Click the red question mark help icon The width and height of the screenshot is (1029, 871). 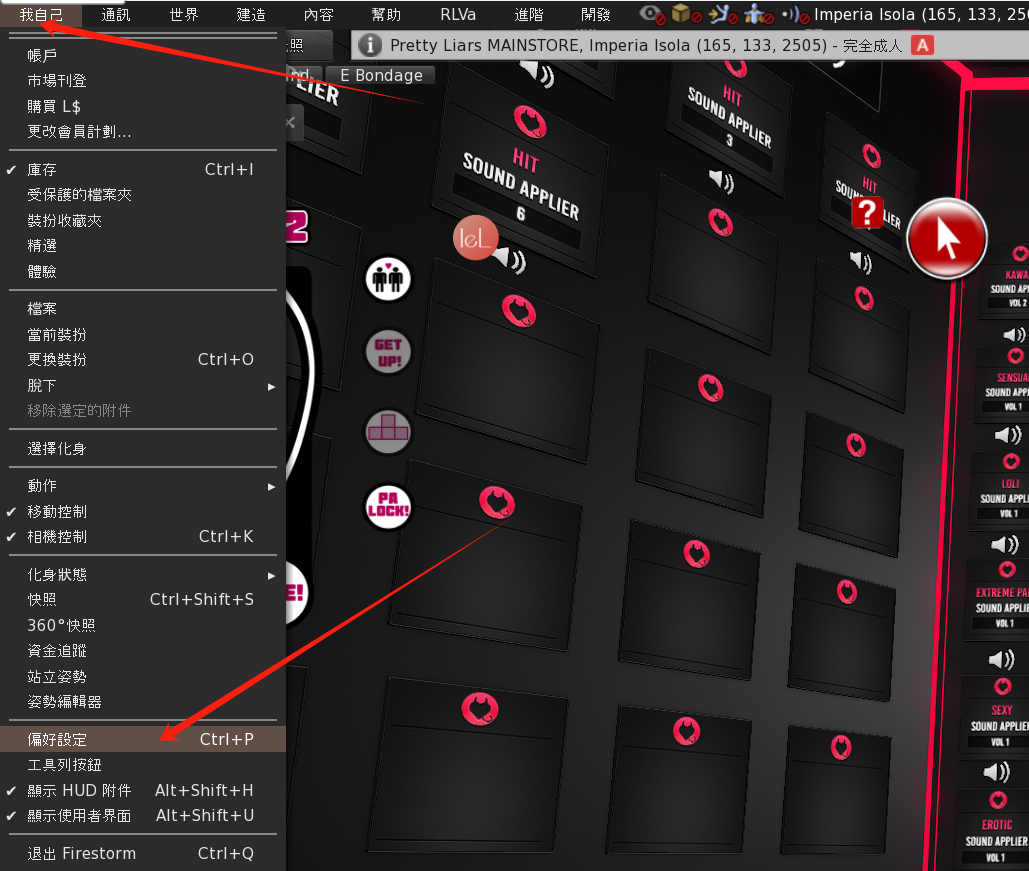tap(867, 213)
